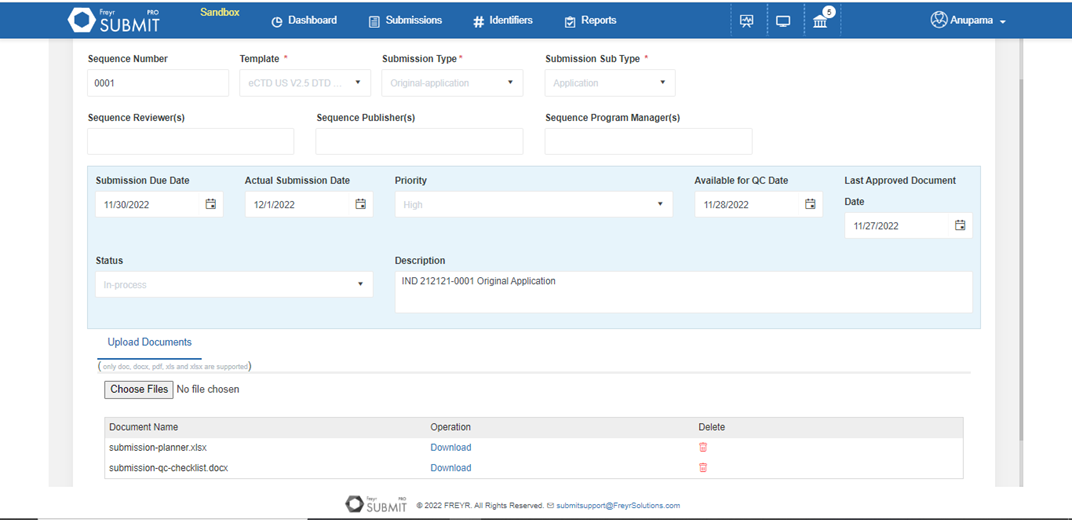The height and width of the screenshot is (520, 1072).
Task: Click the Operation column header
Action: tap(451, 427)
